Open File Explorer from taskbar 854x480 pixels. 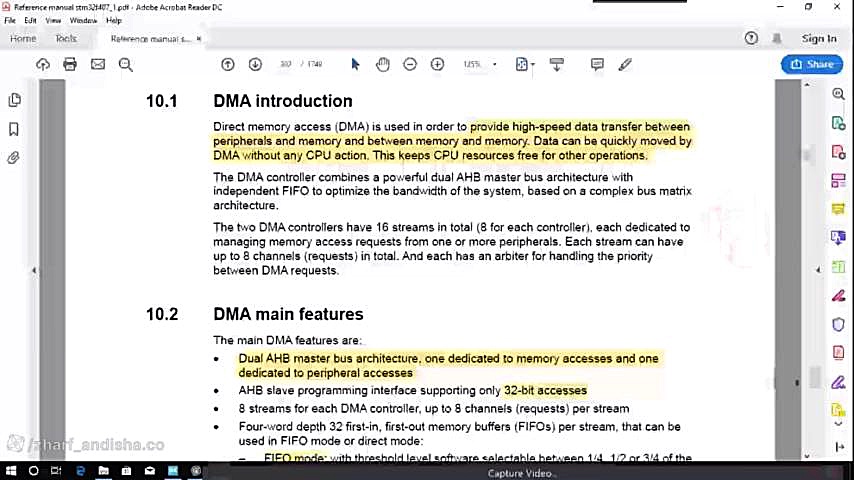(x=103, y=471)
